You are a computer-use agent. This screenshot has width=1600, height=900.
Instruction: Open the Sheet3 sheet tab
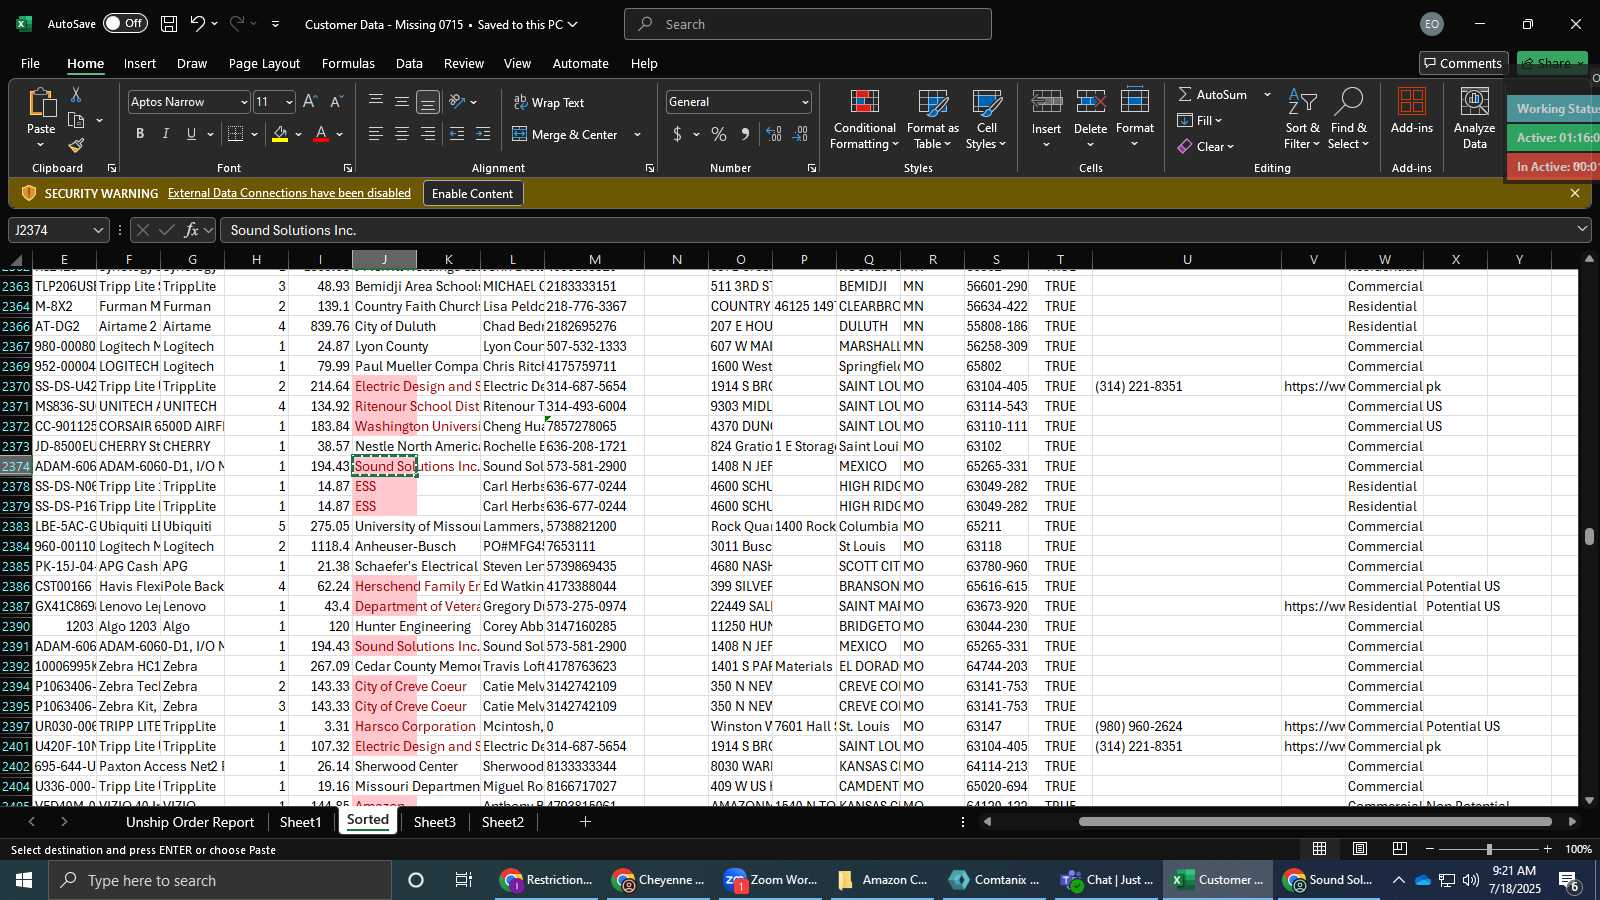click(435, 822)
